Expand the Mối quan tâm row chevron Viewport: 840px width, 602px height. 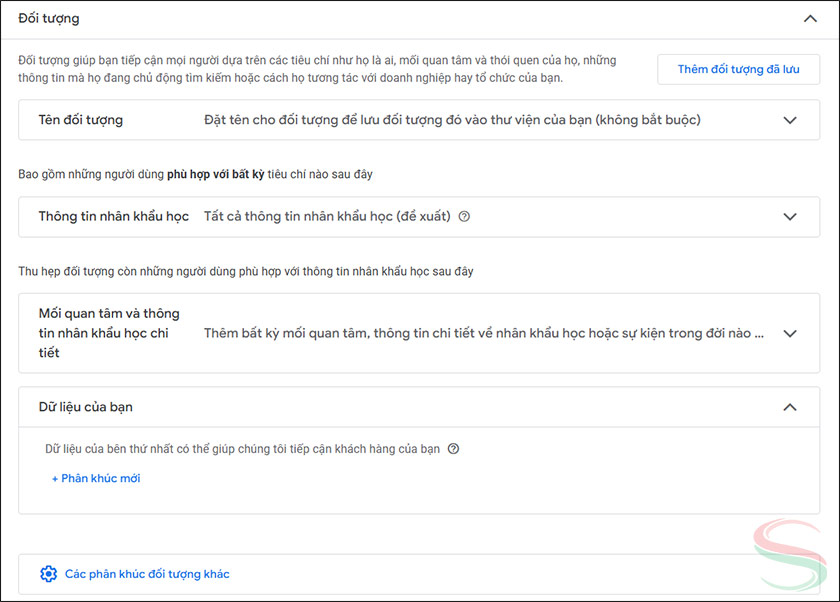[790, 333]
